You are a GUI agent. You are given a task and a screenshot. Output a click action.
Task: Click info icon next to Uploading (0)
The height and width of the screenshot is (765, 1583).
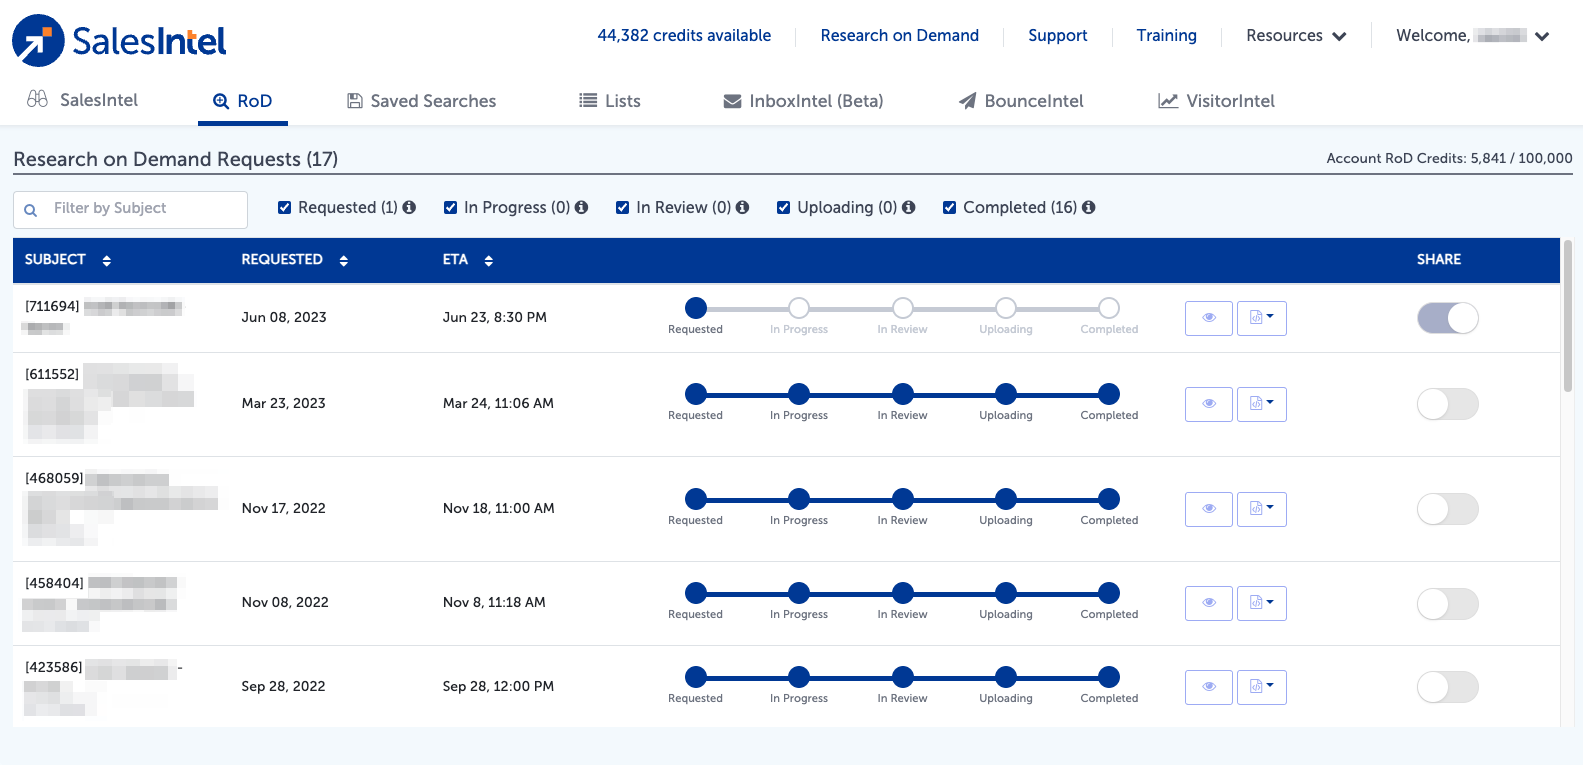pyautogui.click(x=908, y=207)
